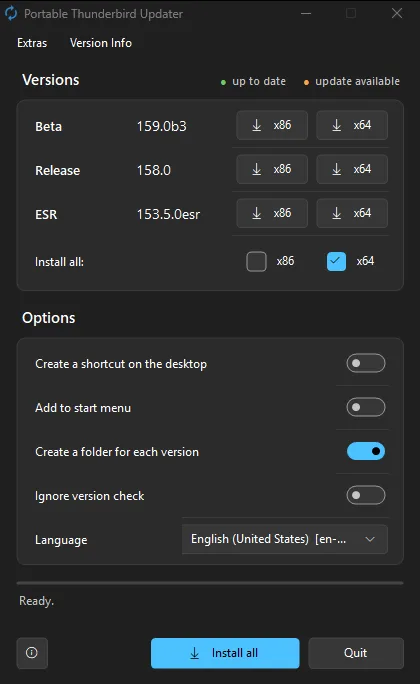Click the Options heading
420x684 pixels.
click(49, 318)
